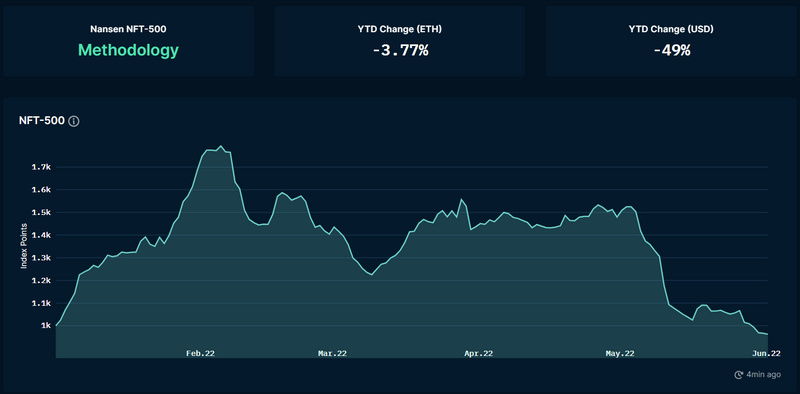Click the refresh clock icon beside 4min ago
The width and height of the screenshot is (800, 394).
(738, 375)
